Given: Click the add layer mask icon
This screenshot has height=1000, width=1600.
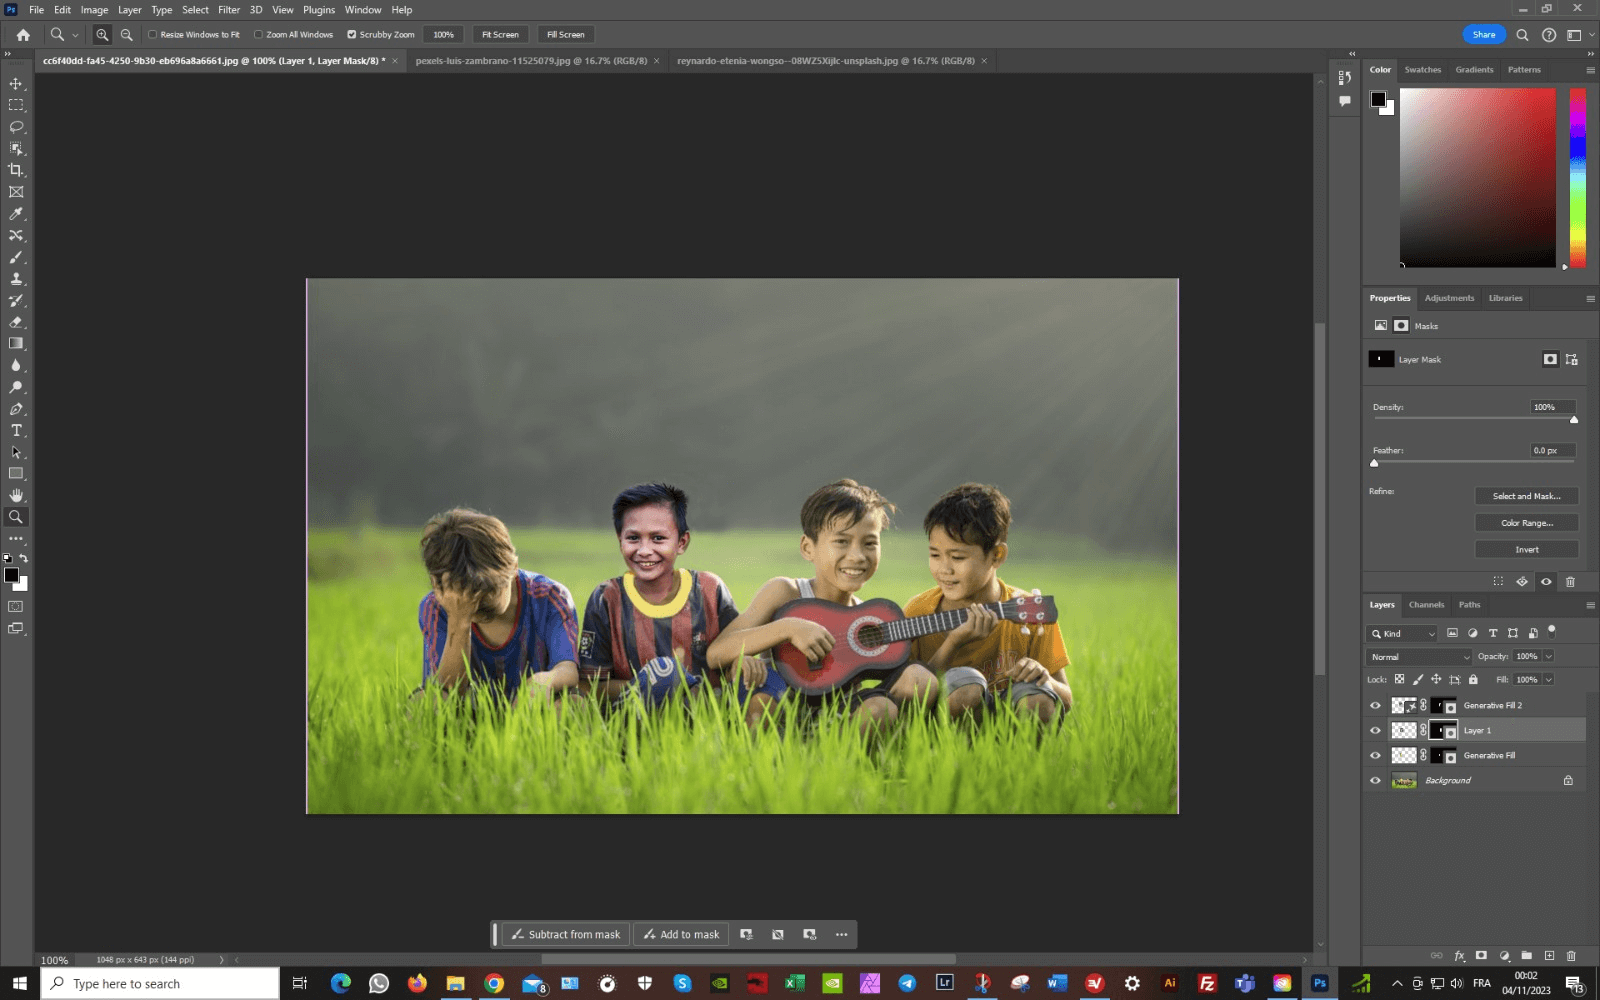Looking at the screenshot, I should pos(1481,956).
